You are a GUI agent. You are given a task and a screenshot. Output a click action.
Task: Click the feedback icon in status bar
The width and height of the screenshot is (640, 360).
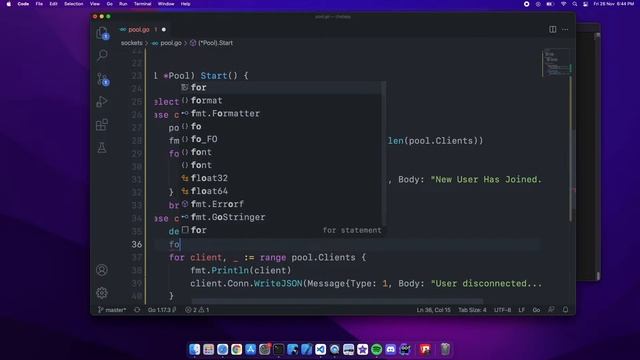[551, 310]
